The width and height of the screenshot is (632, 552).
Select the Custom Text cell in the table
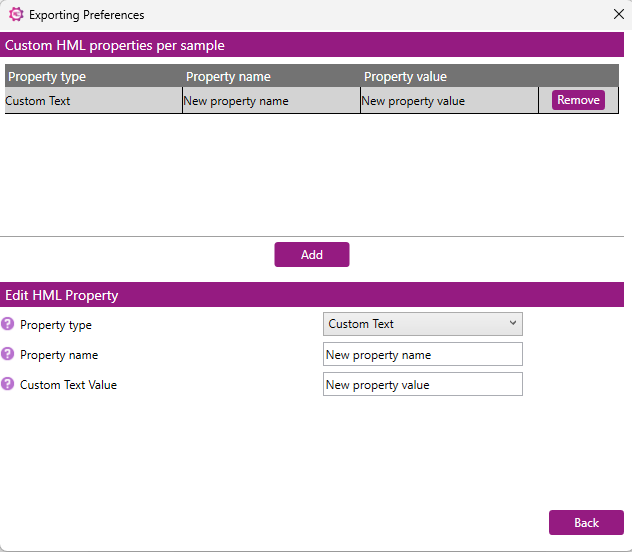click(x=94, y=101)
